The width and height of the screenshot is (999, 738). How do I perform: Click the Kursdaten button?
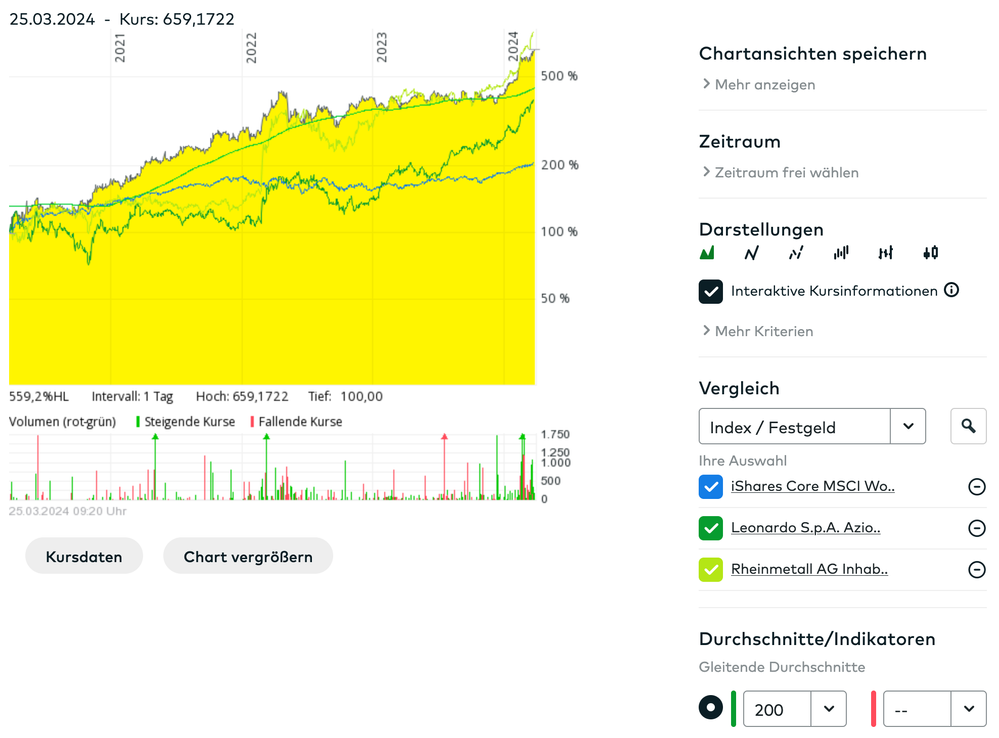pos(84,557)
